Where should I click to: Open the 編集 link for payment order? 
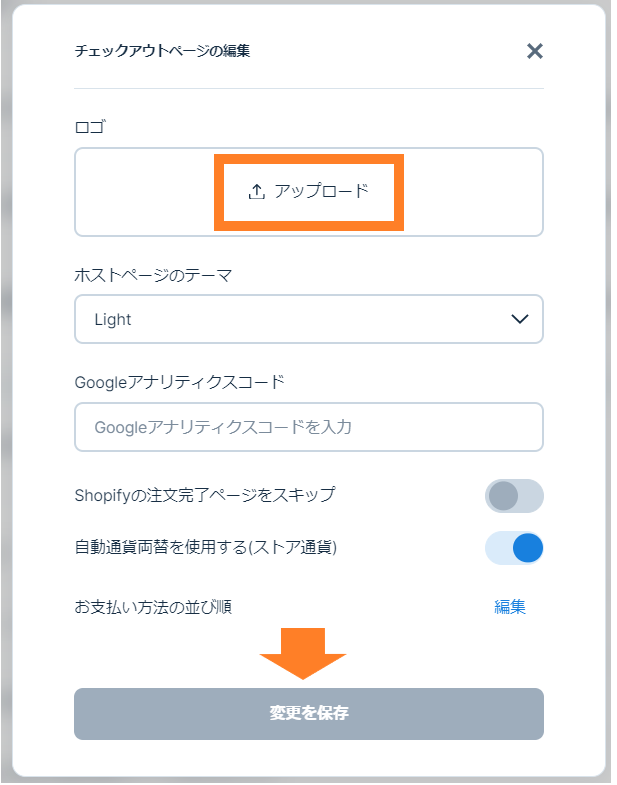tap(510, 607)
